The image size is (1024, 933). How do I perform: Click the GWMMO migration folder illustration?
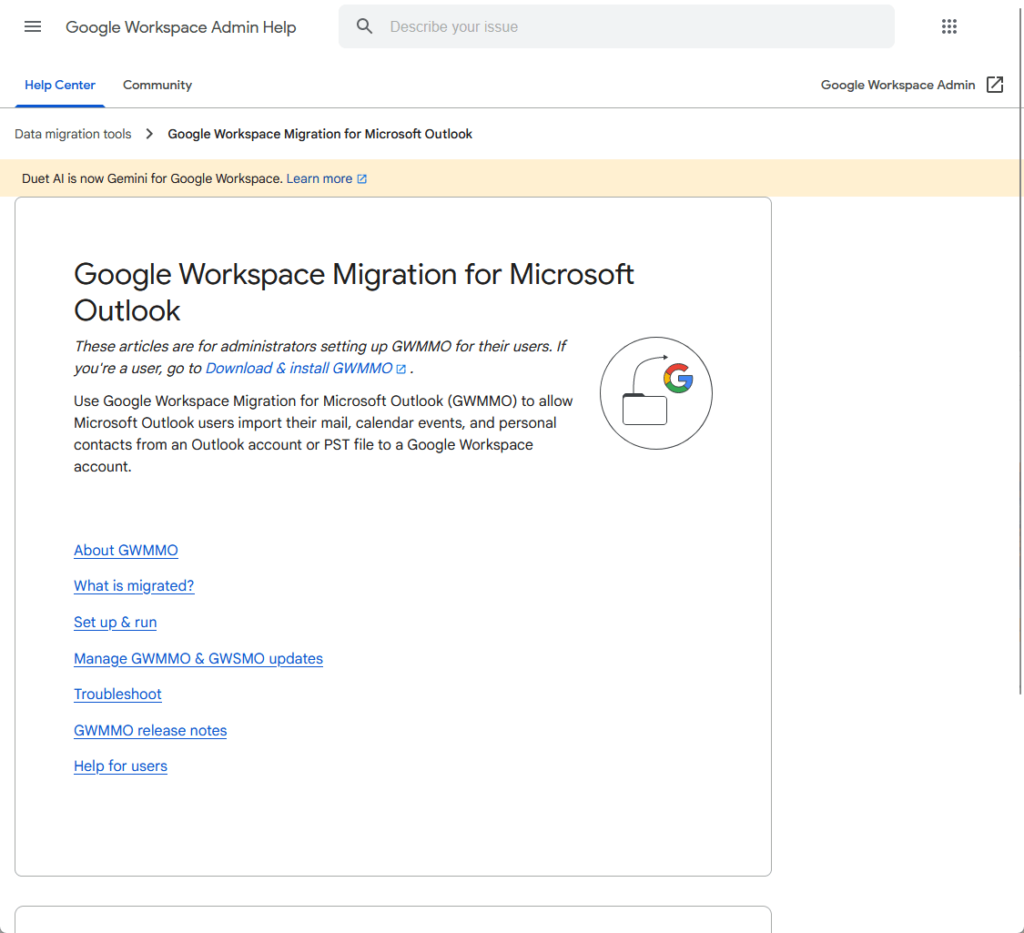pyautogui.click(x=656, y=393)
